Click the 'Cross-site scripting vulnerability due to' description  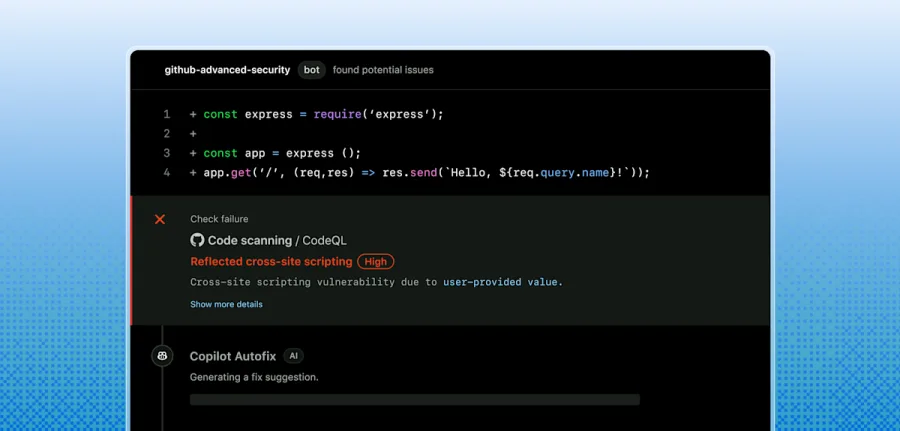pyautogui.click(x=314, y=282)
